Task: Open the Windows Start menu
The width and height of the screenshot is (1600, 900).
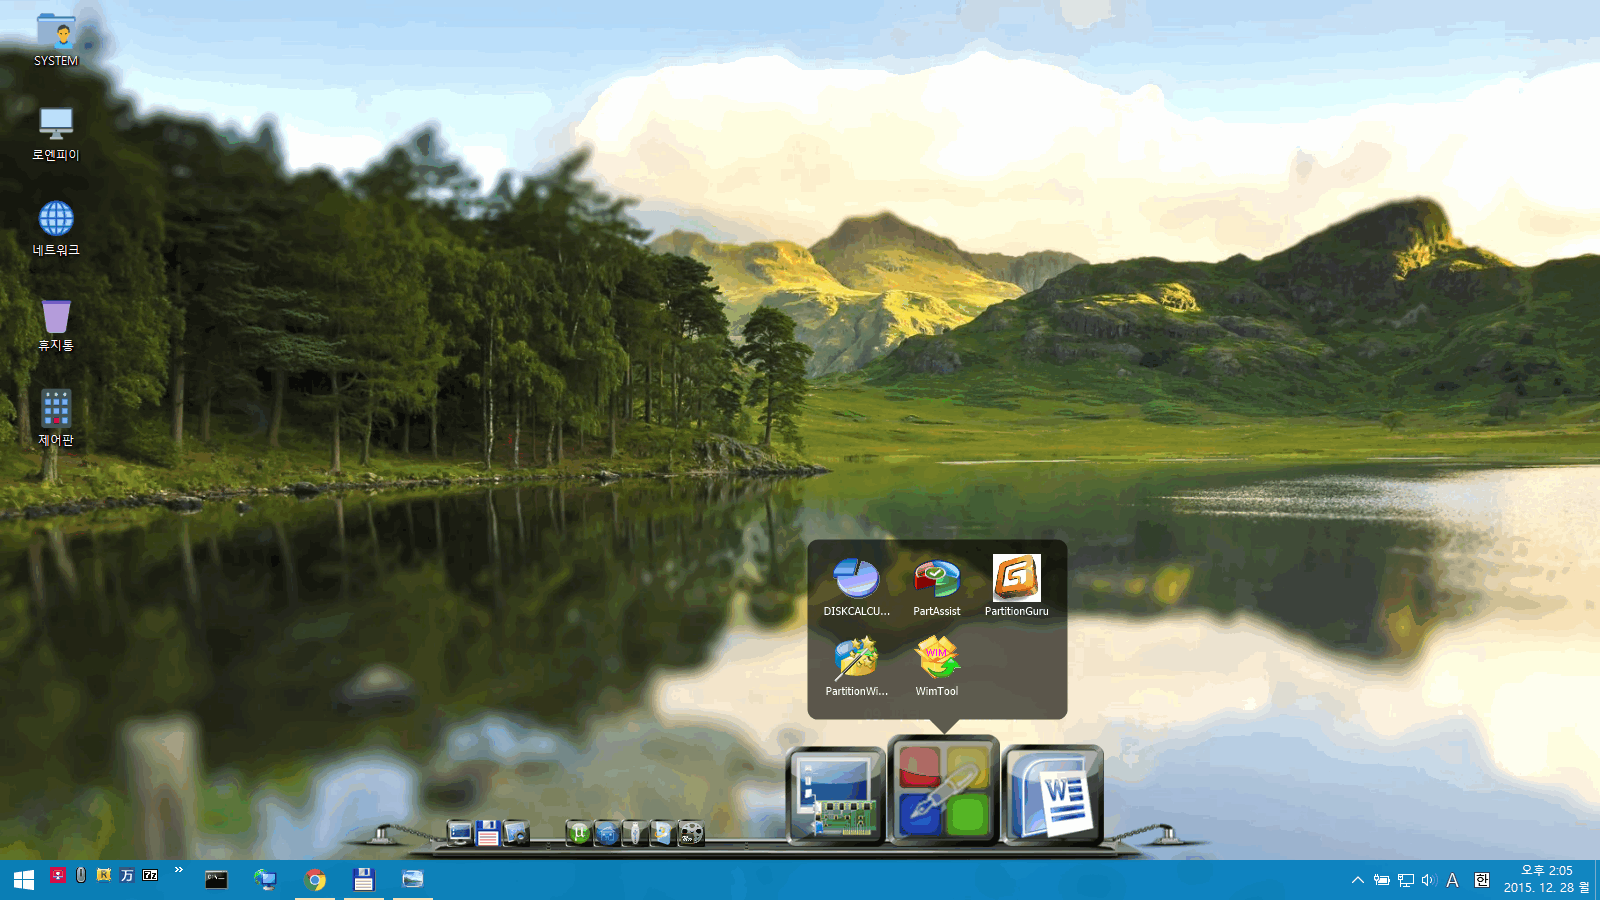Action: 24,880
